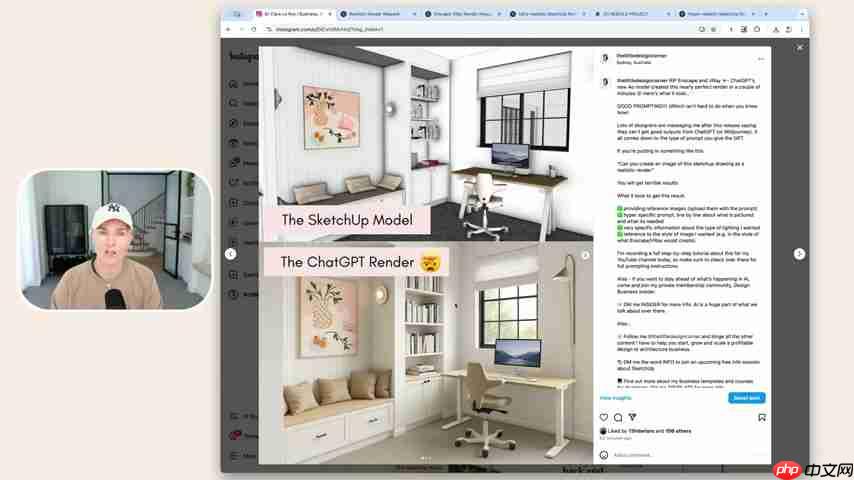The width and height of the screenshot is (854, 480).
Task: Bookmark this page with the star icon
Action: (x=713, y=29)
